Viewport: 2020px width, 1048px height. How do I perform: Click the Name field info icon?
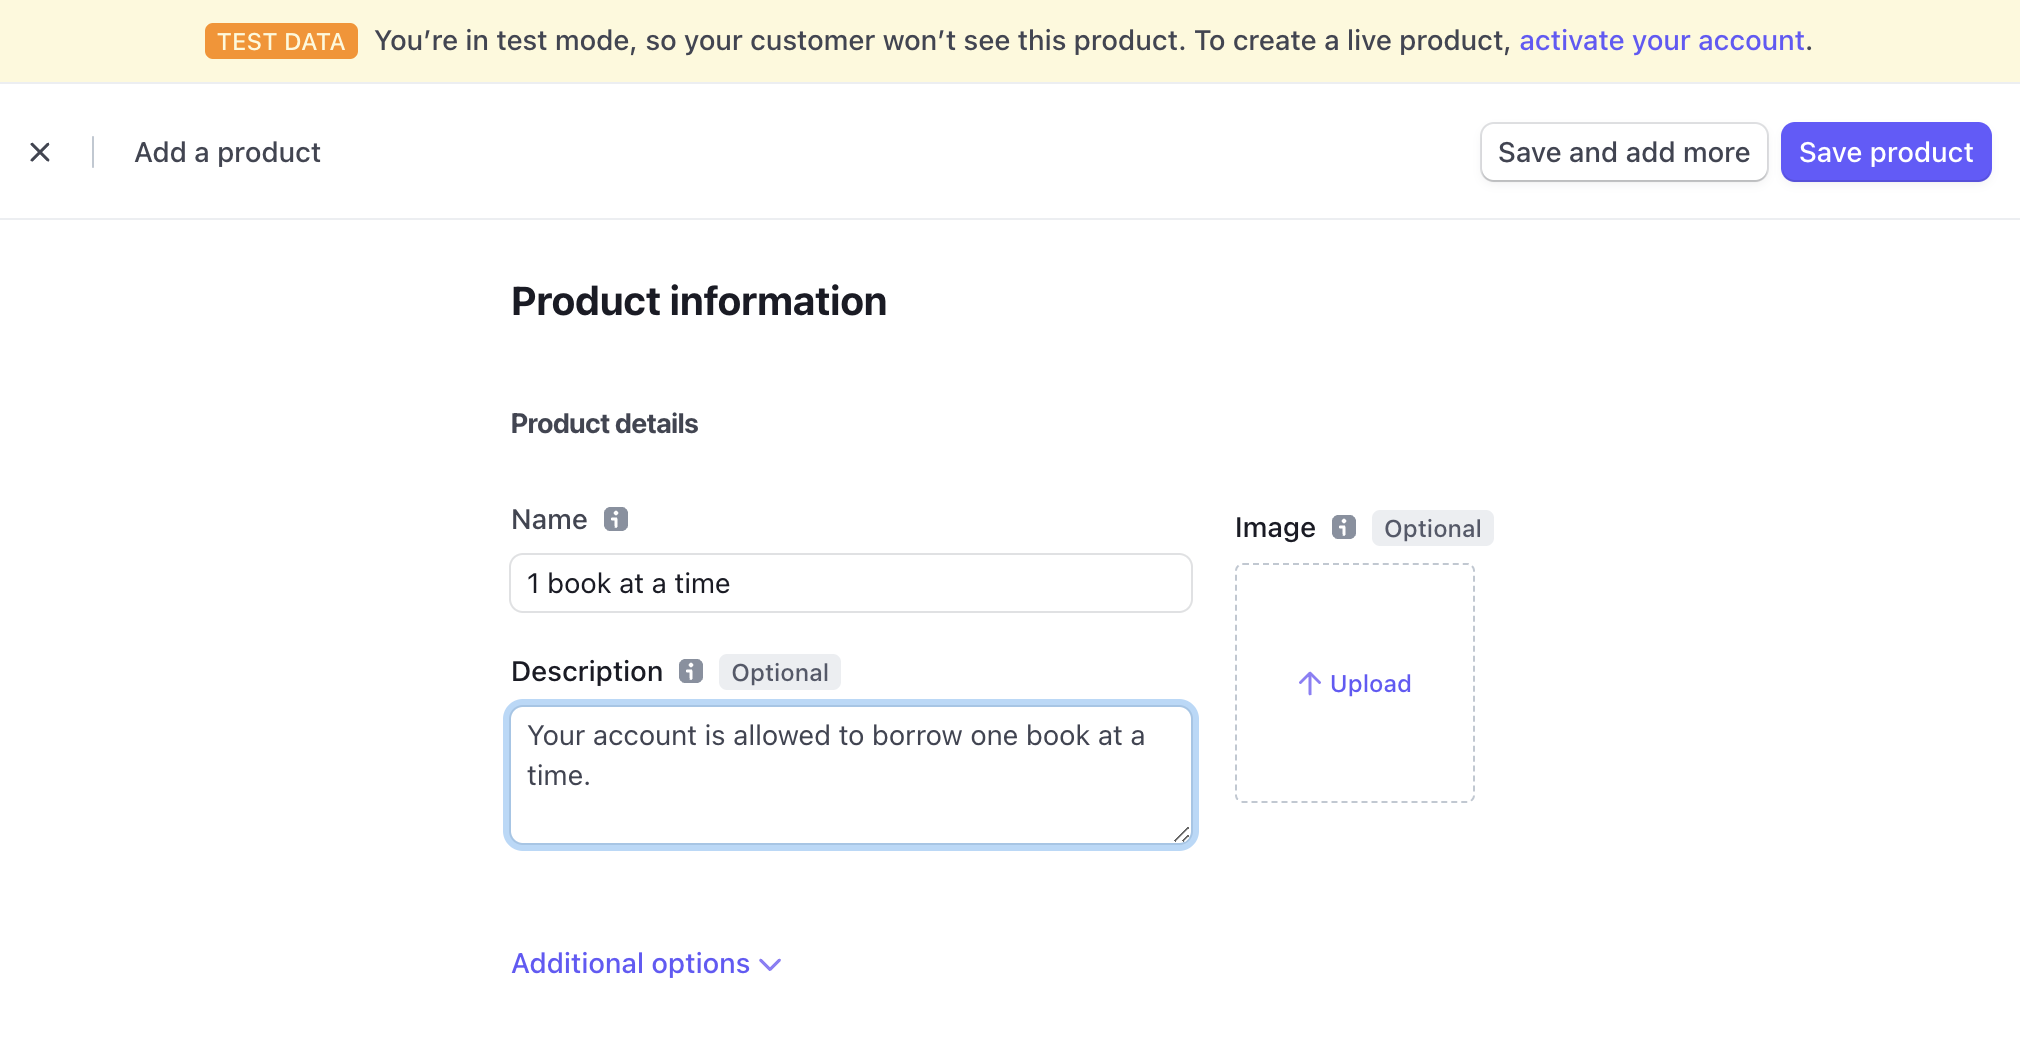616,519
